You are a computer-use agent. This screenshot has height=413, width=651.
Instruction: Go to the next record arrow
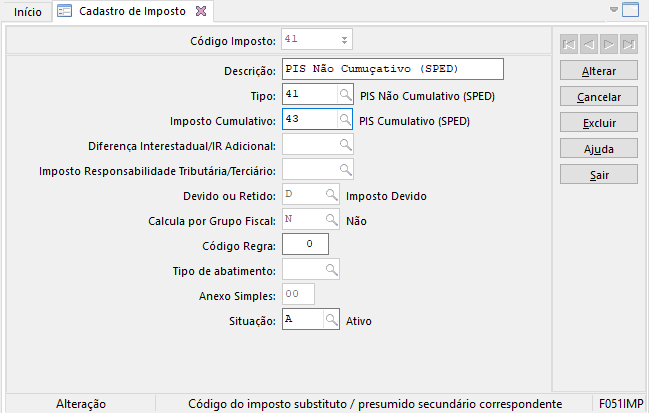pyautogui.click(x=608, y=44)
